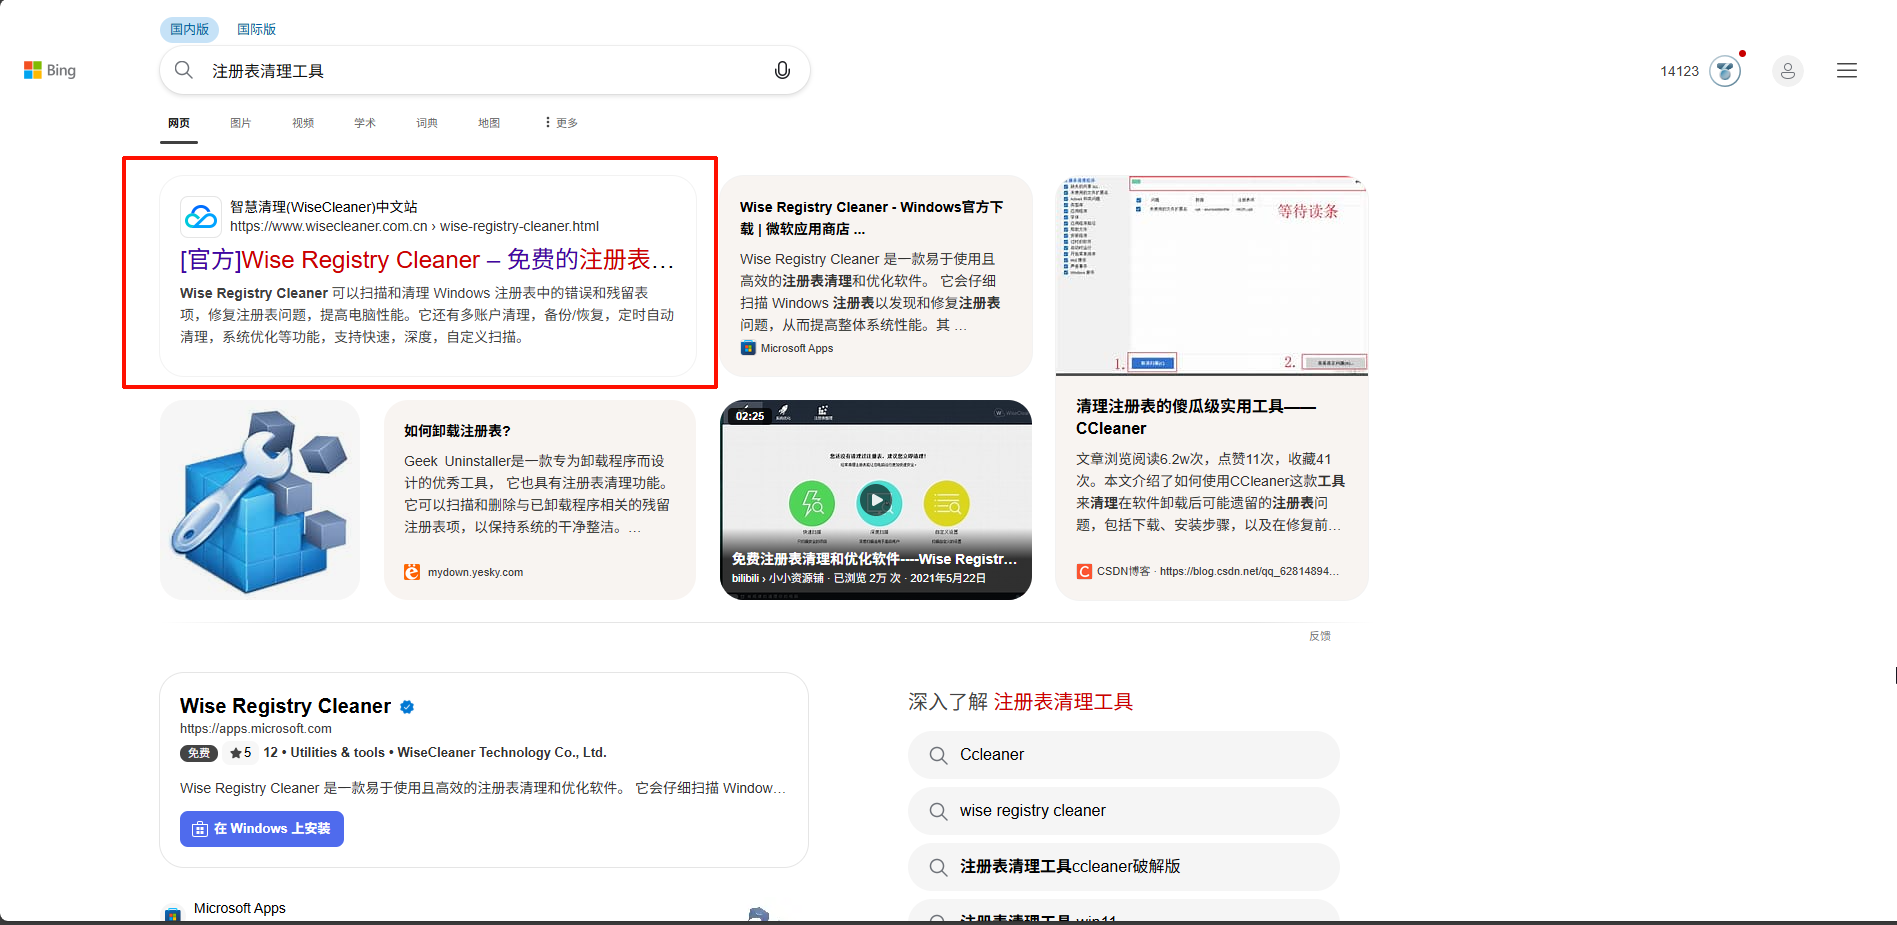Click search icon beside Ccleaner suggestion
Image resolution: width=1897 pixels, height=925 pixels.
[938, 755]
